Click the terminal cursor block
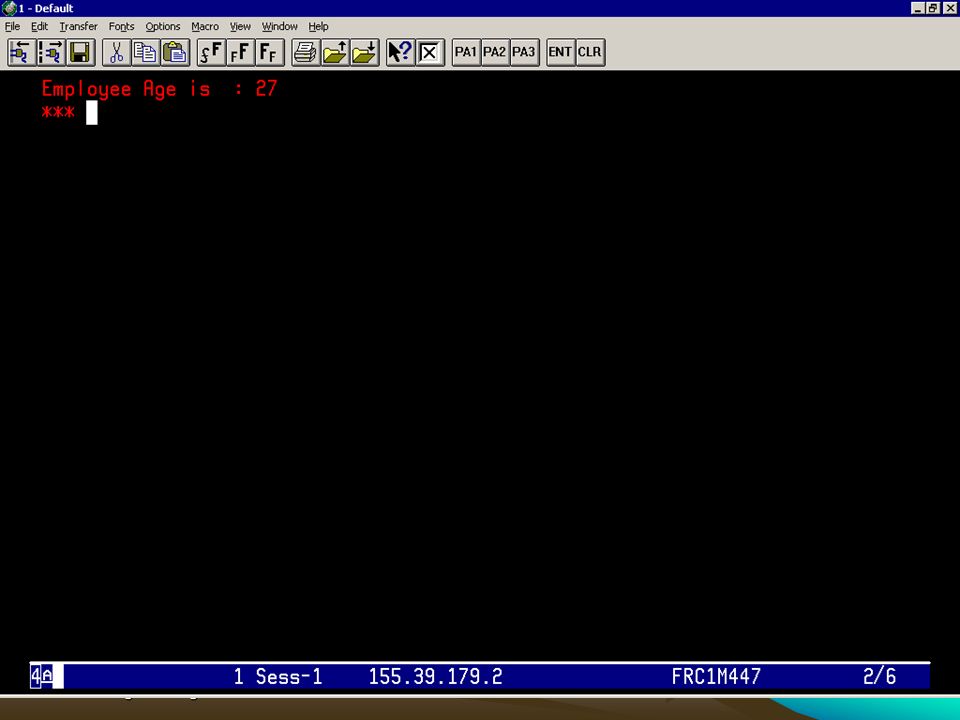The width and height of the screenshot is (960, 720). pos(92,113)
